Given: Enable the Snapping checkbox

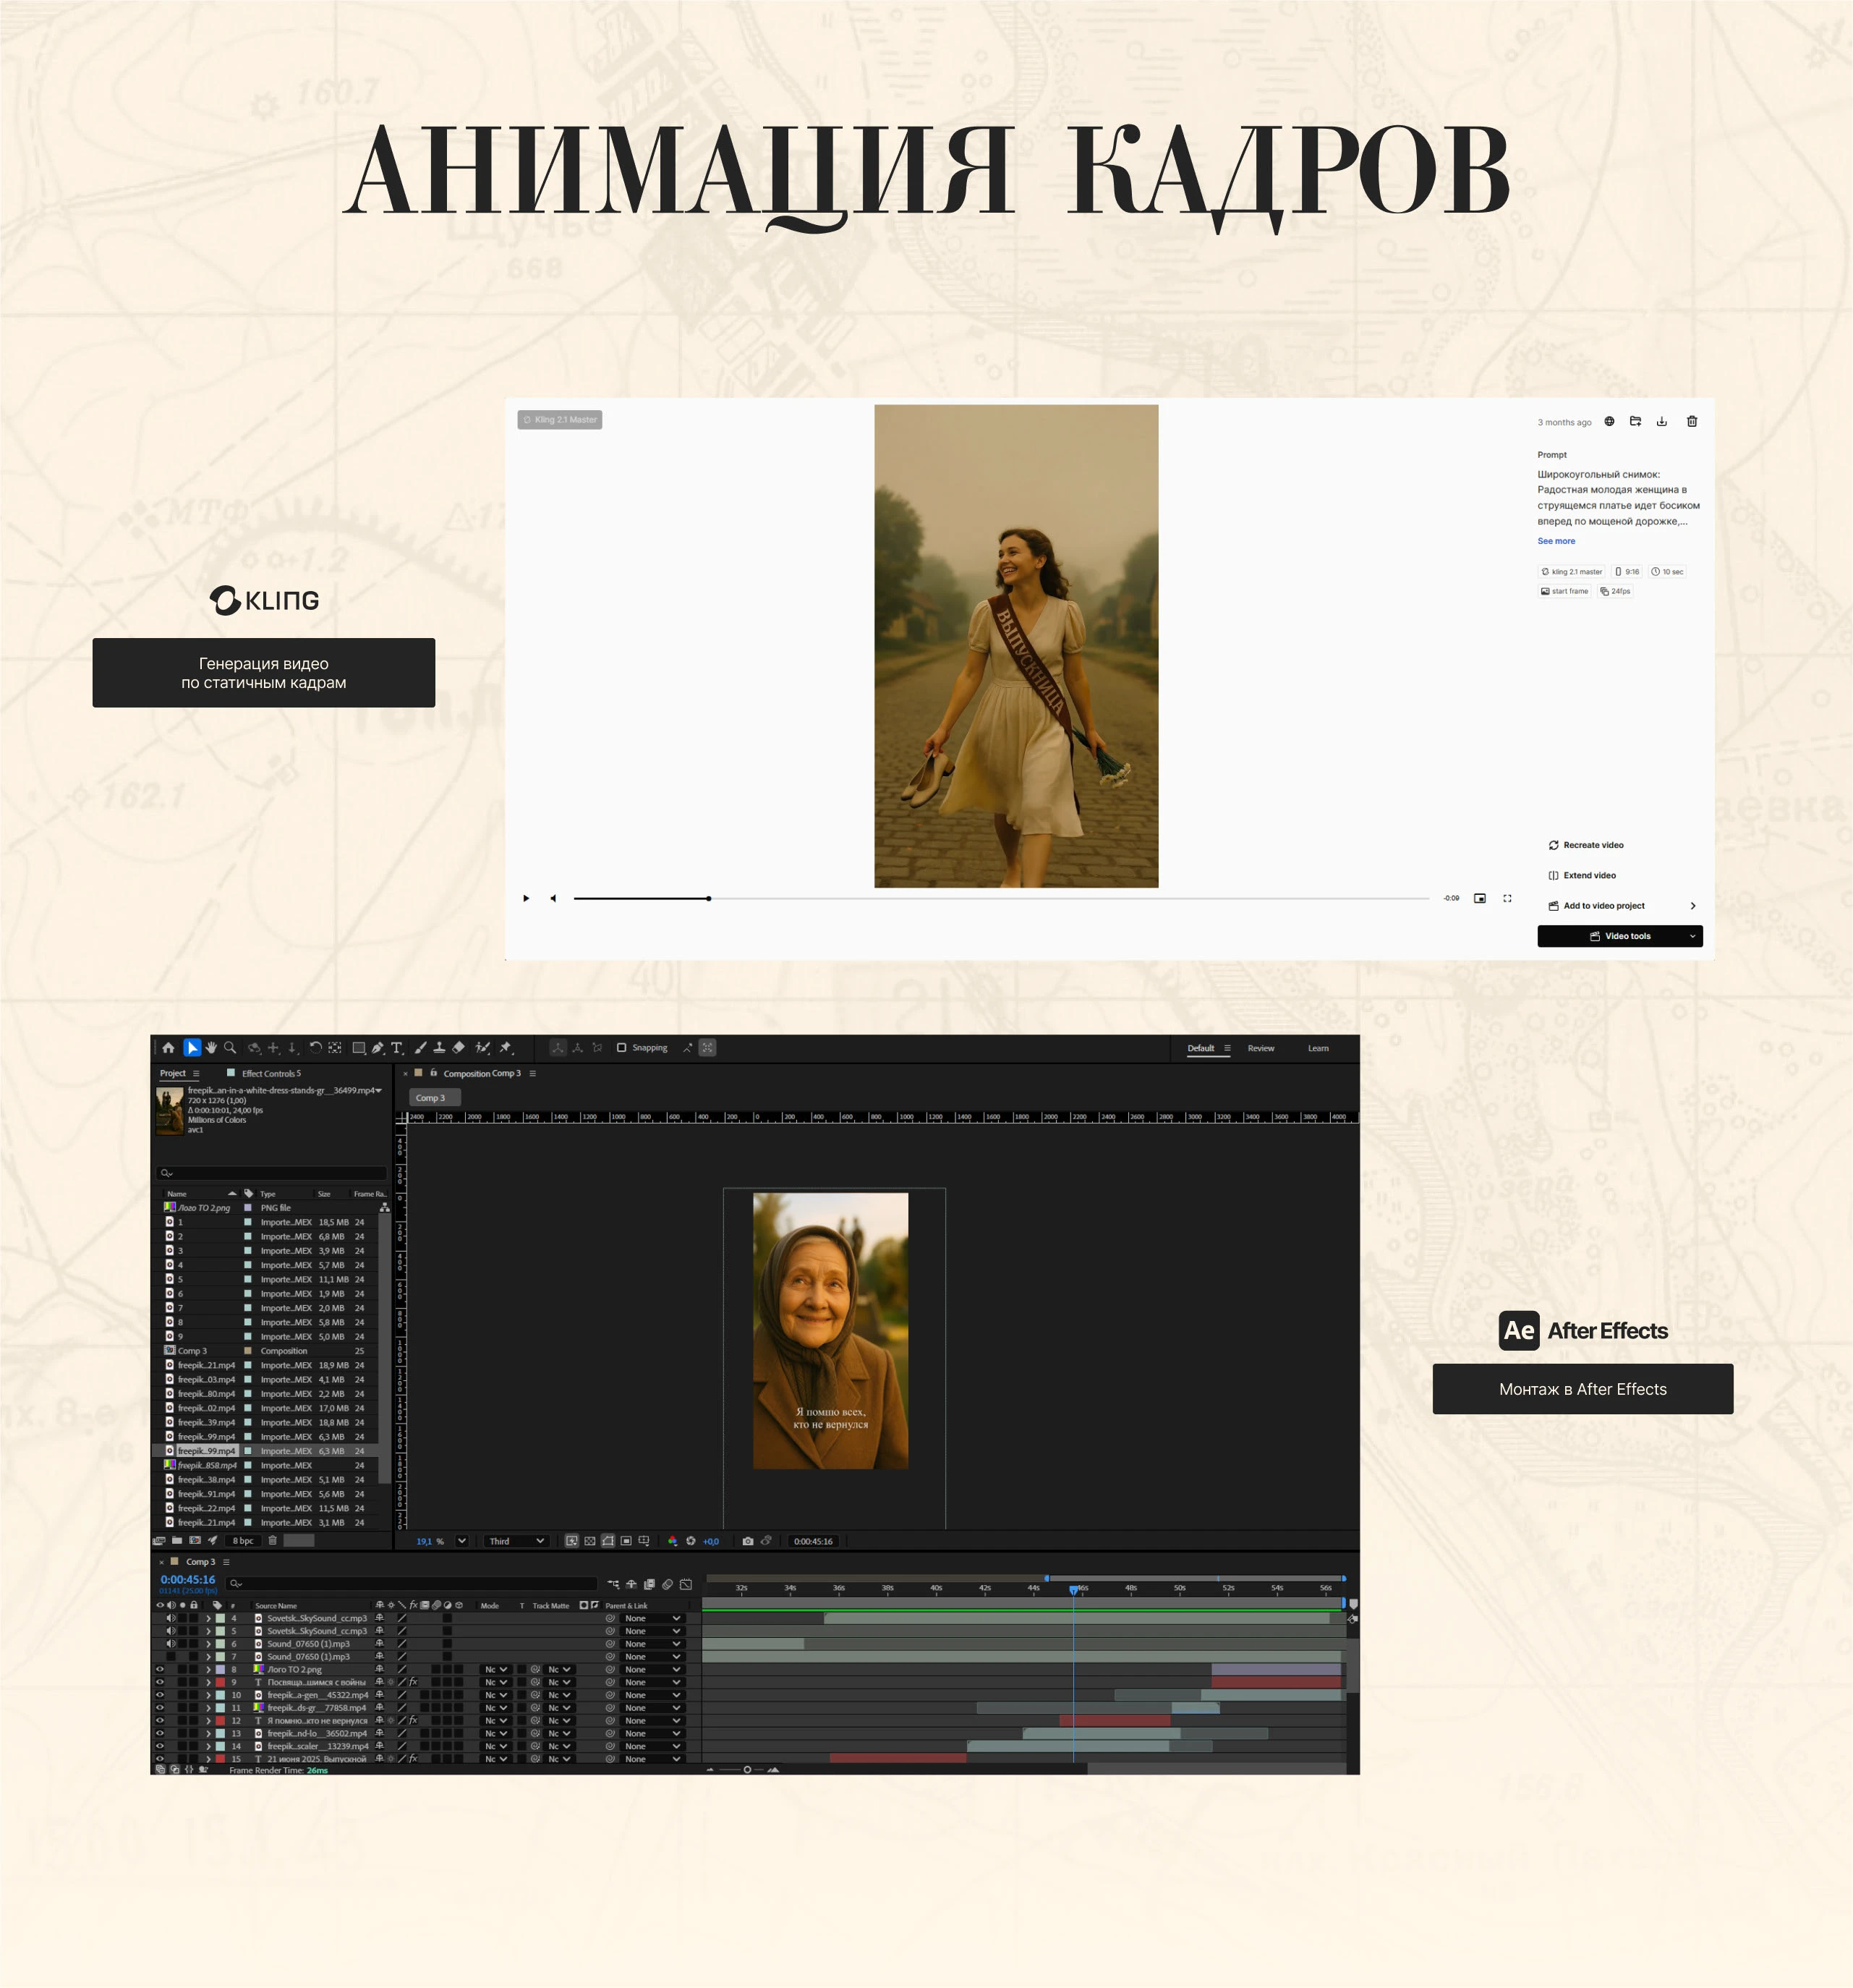Looking at the screenshot, I should pos(621,1048).
